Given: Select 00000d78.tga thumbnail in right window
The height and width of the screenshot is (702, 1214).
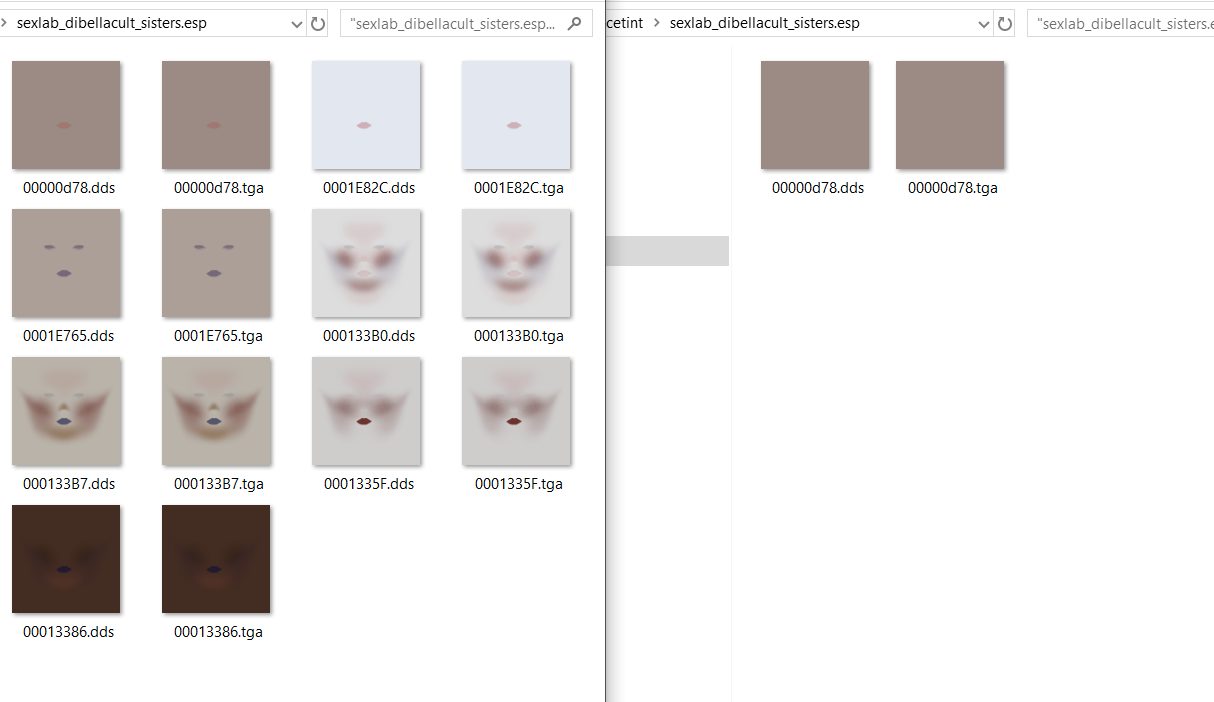Looking at the screenshot, I should (x=950, y=115).
